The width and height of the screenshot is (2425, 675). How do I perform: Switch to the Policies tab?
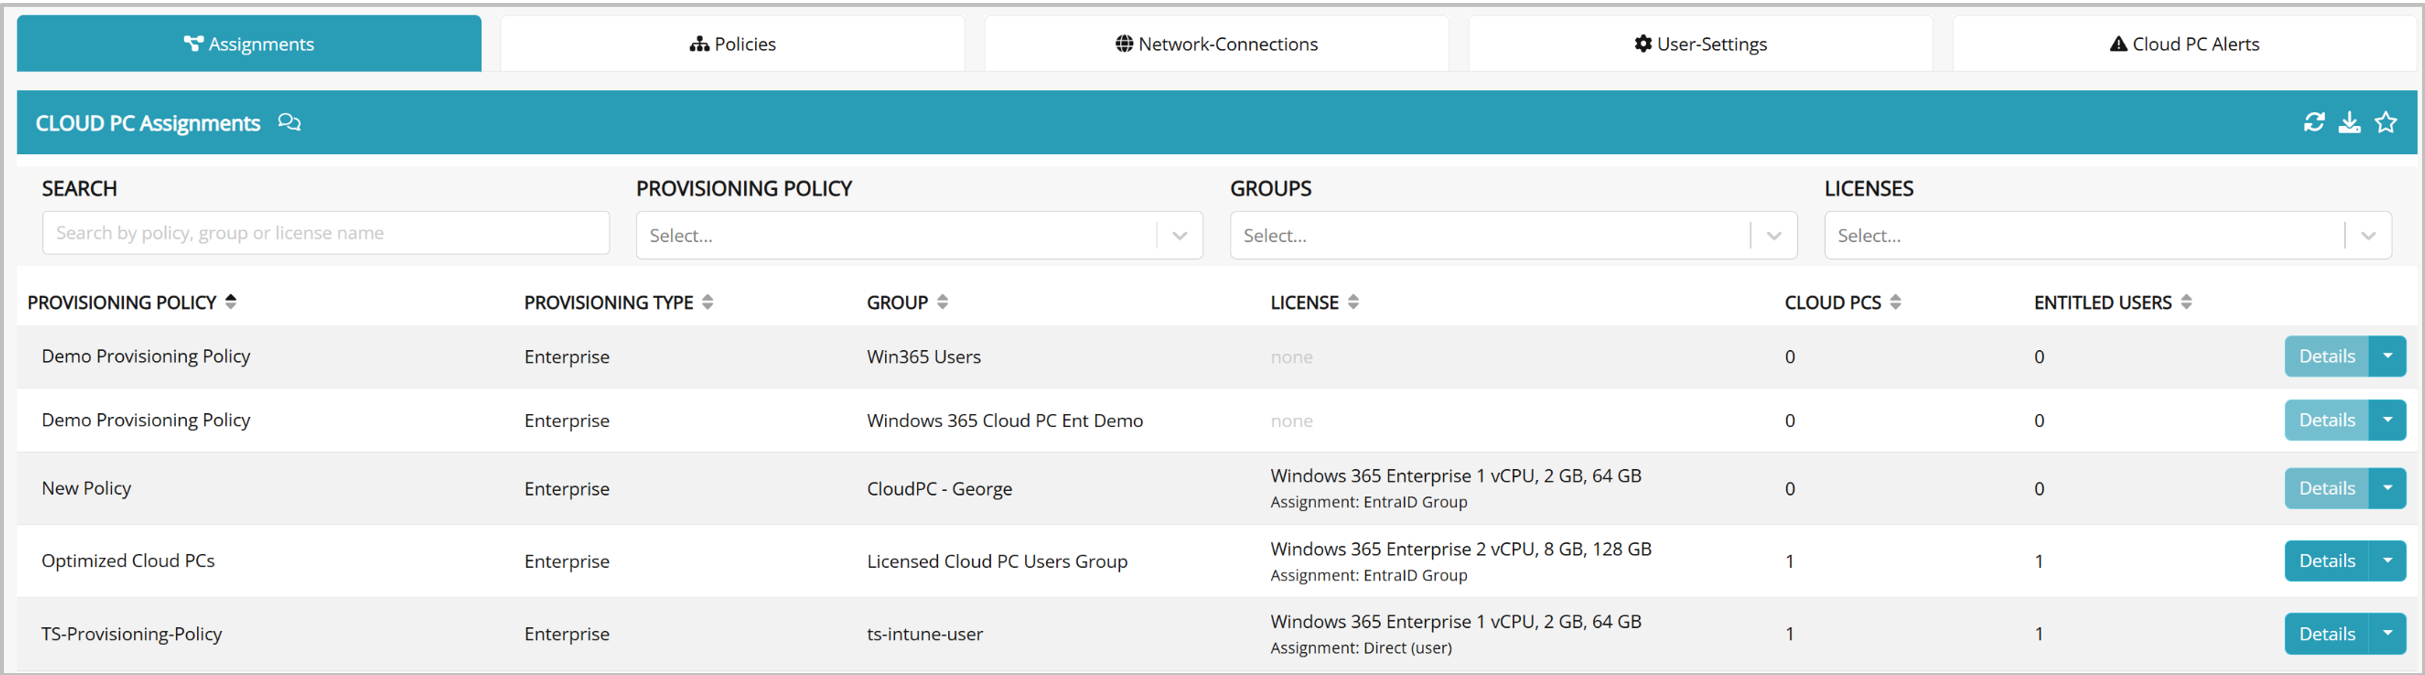pos(733,44)
